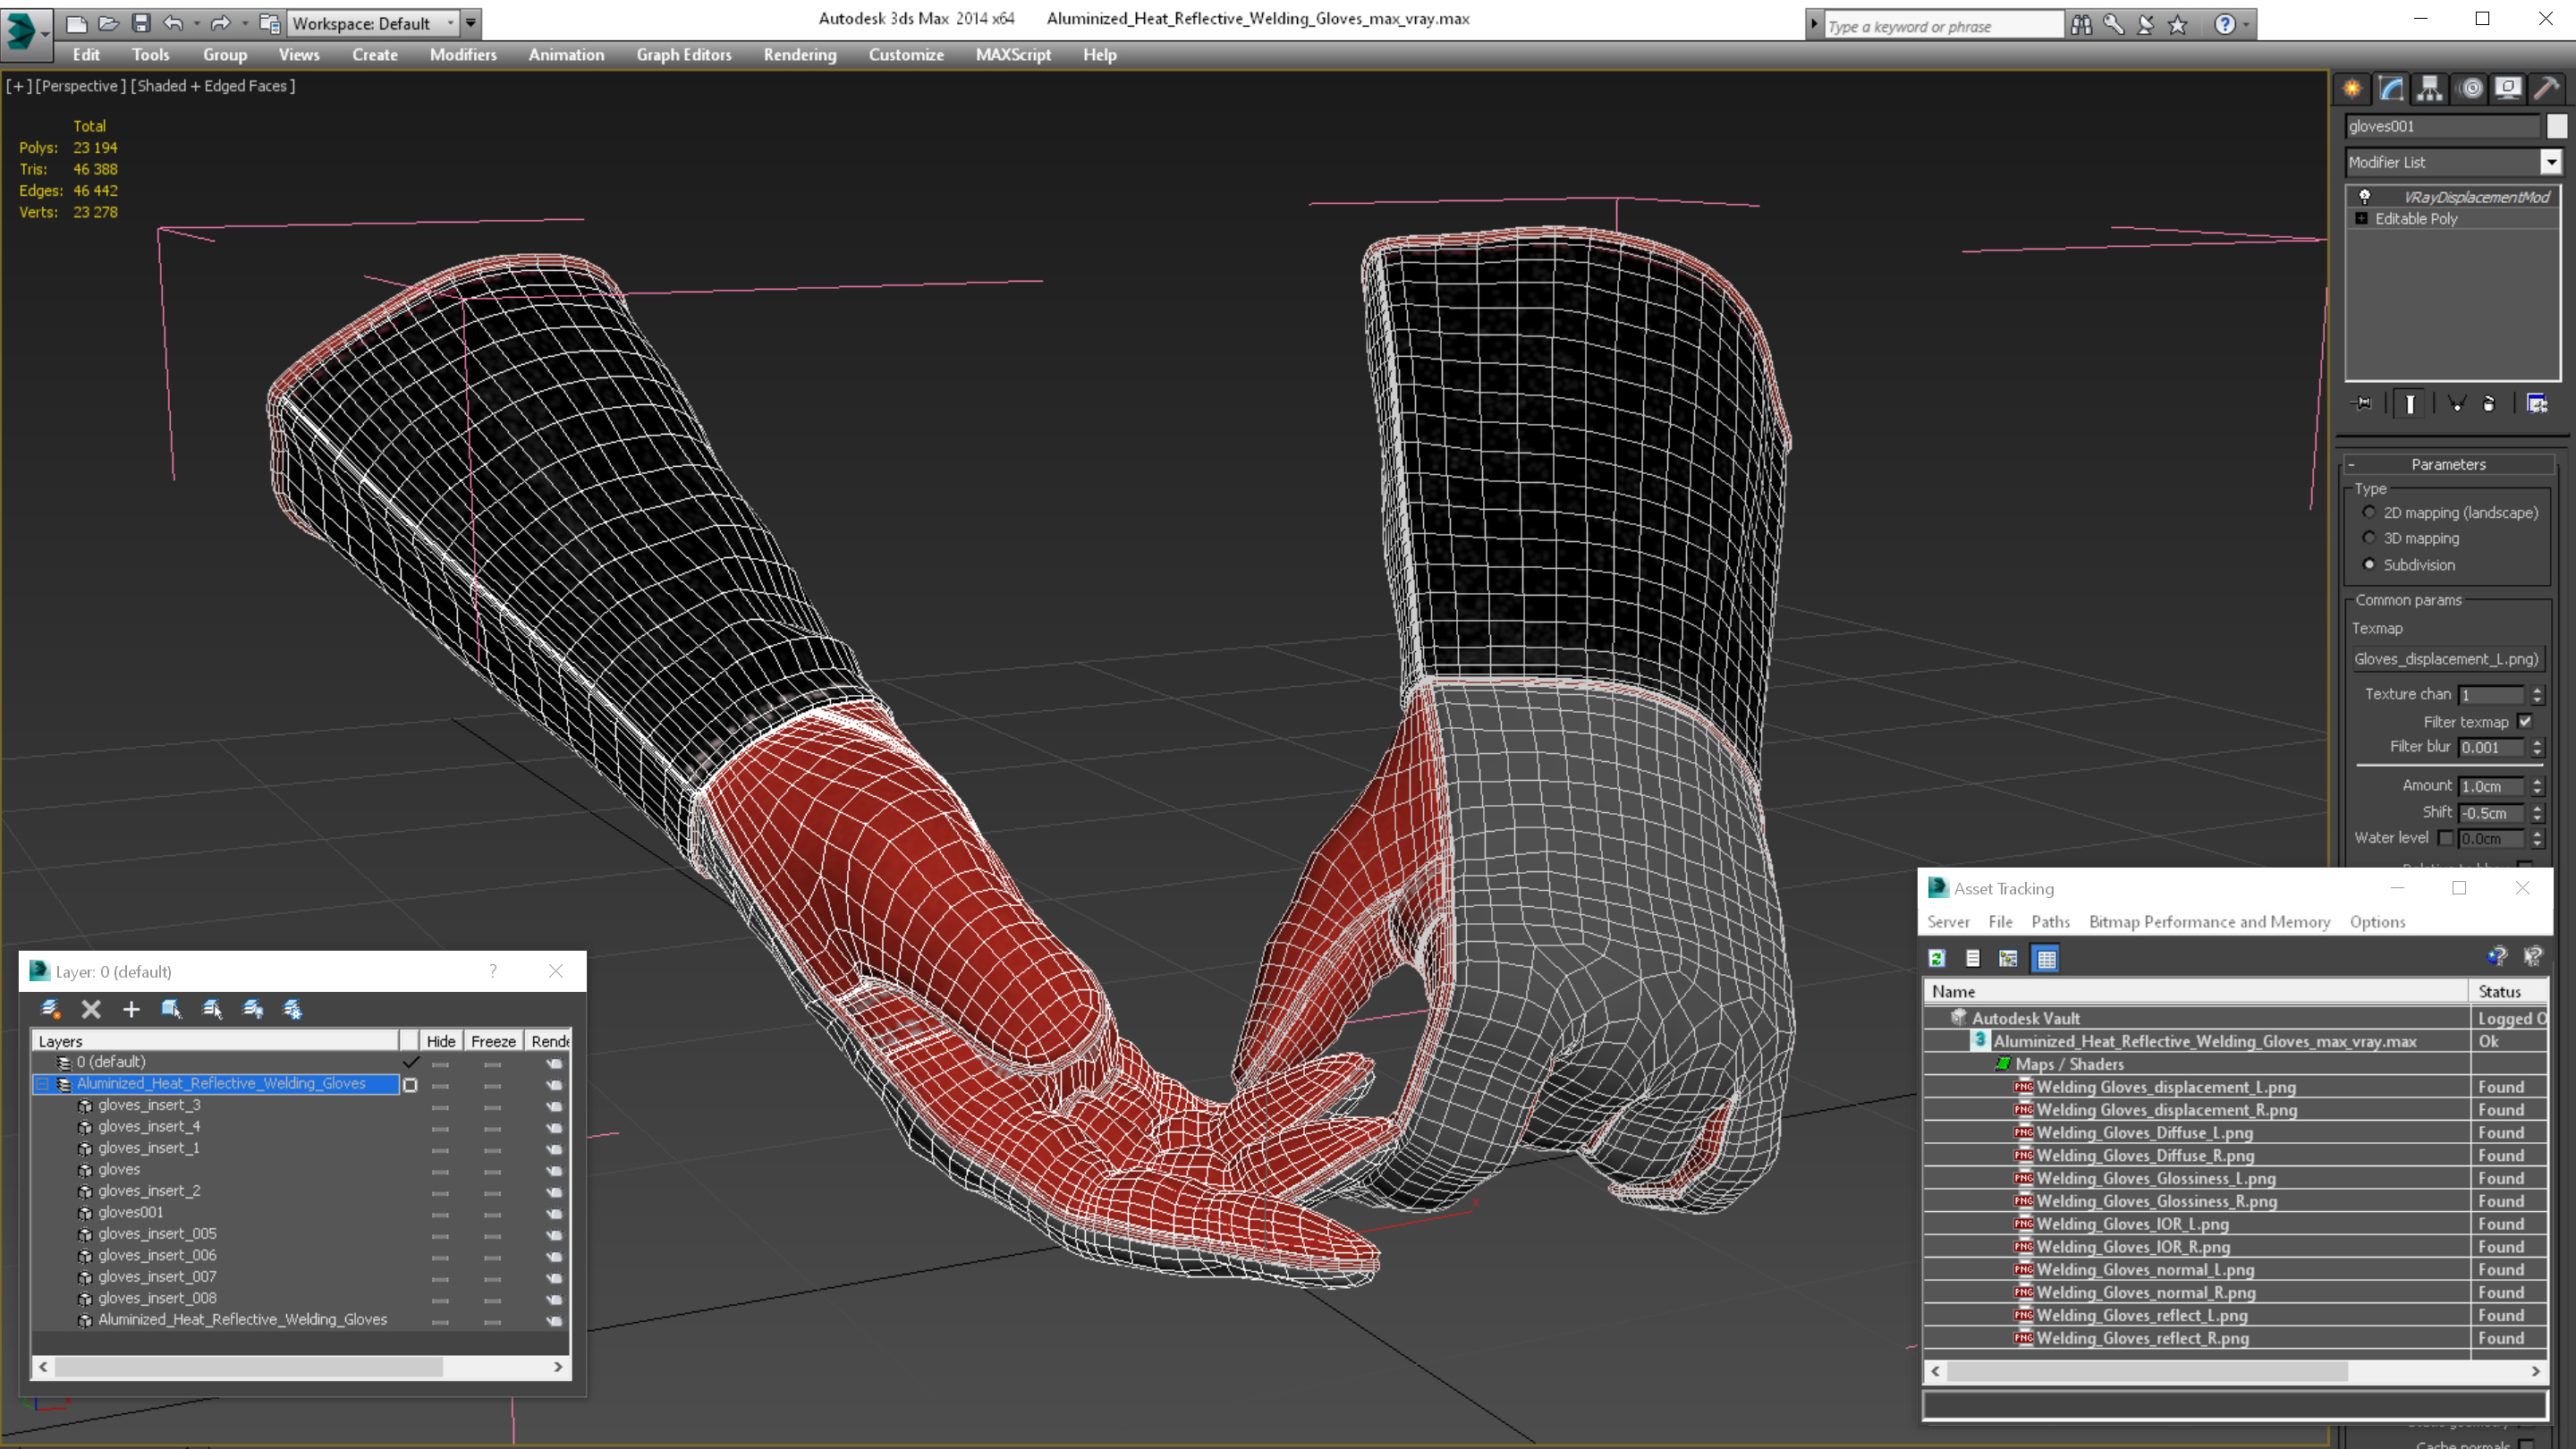Select 3D mapping radio button
This screenshot has width=2576, height=1449.
coord(2368,538)
